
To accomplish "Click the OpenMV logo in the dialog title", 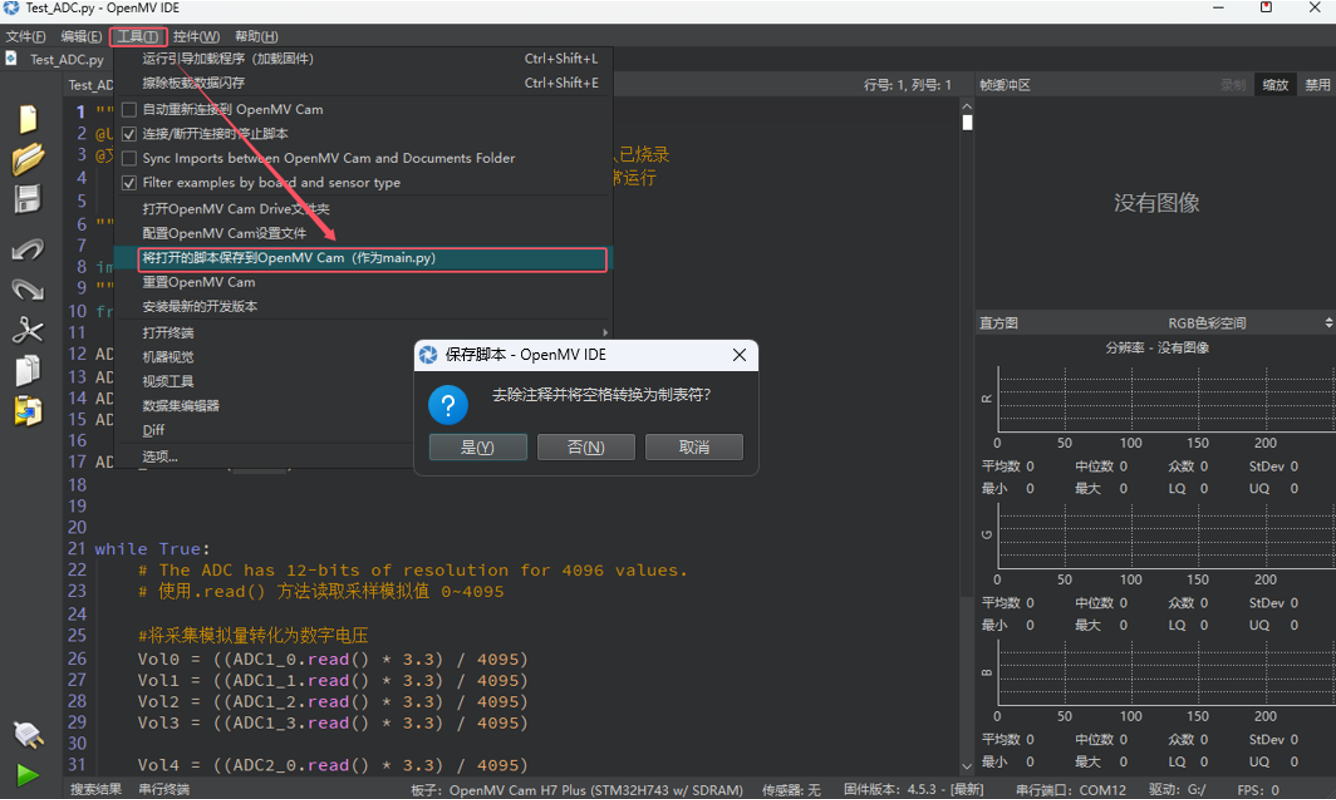I will tap(429, 355).
